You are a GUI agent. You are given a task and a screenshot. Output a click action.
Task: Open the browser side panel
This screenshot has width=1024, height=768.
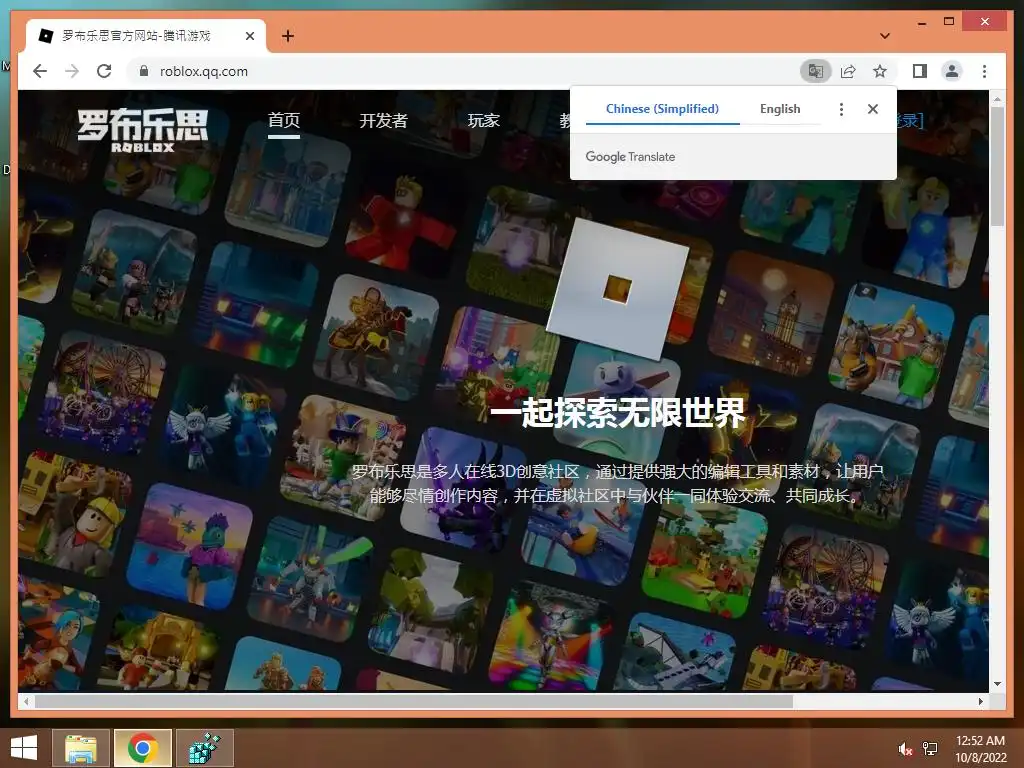tap(920, 71)
